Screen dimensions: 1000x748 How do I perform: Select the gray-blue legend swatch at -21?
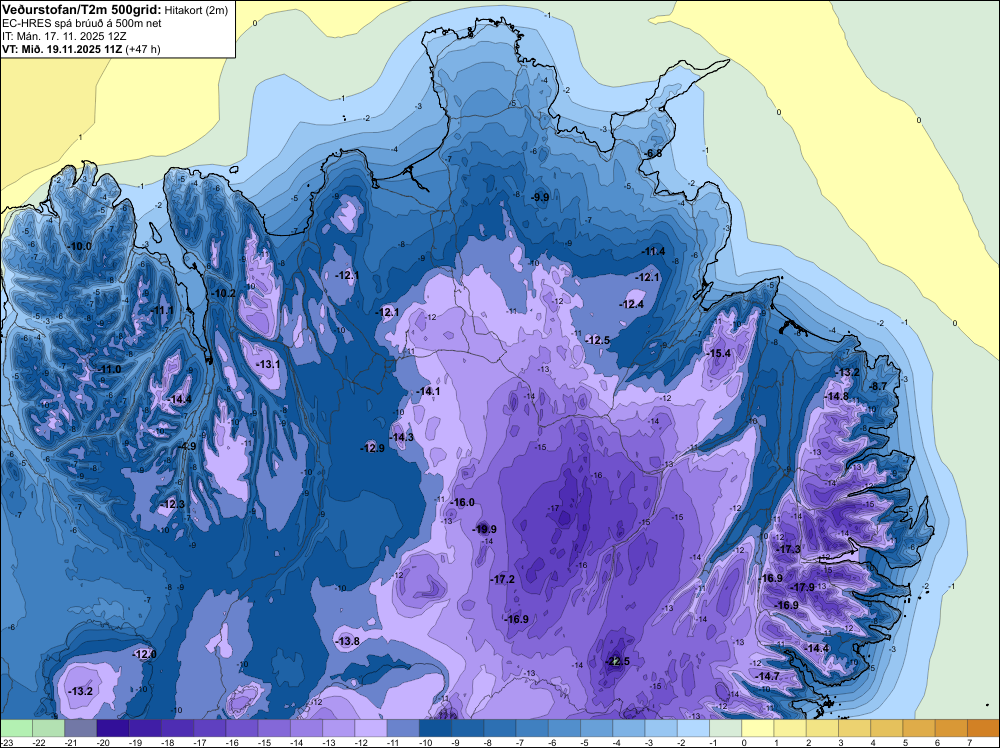click(81, 728)
